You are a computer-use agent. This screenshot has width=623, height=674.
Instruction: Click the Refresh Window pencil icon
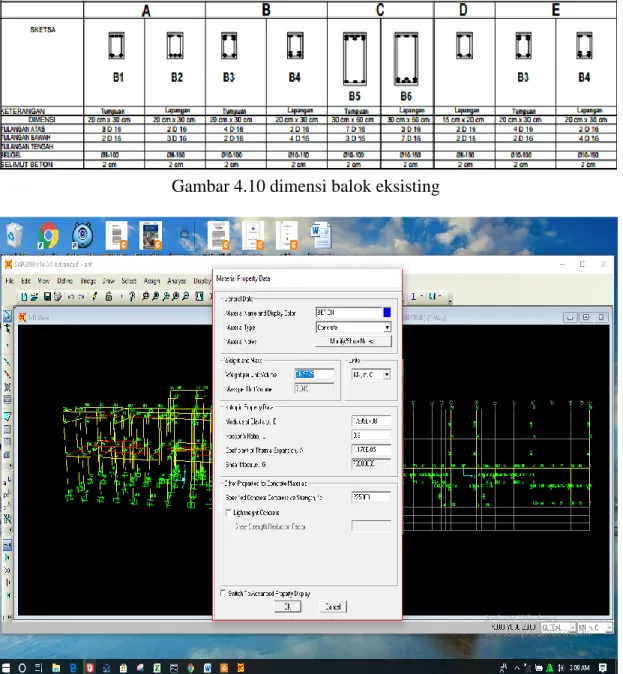[x=95, y=297]
